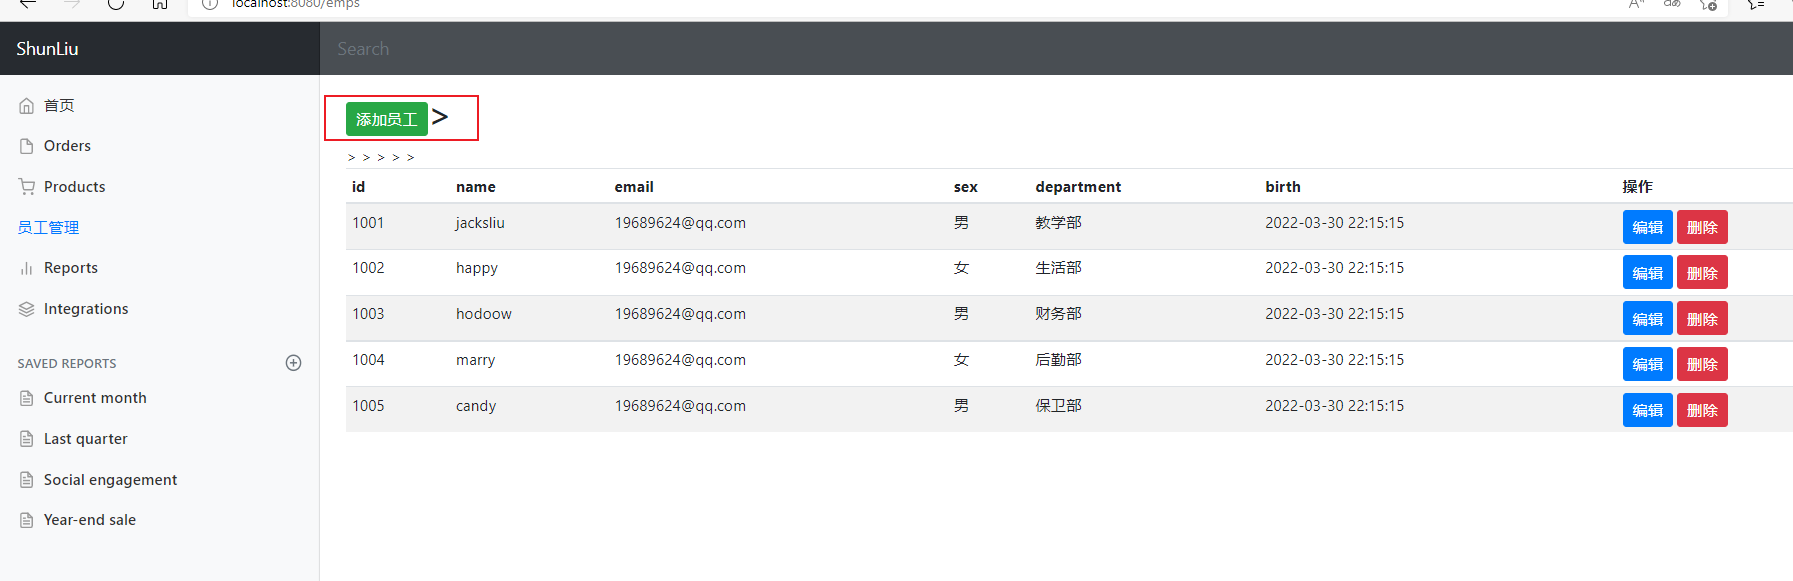1793x581 pixels.
Task: Edit employee 1004 marry with 编辑
Action: tap(1647, 364)
